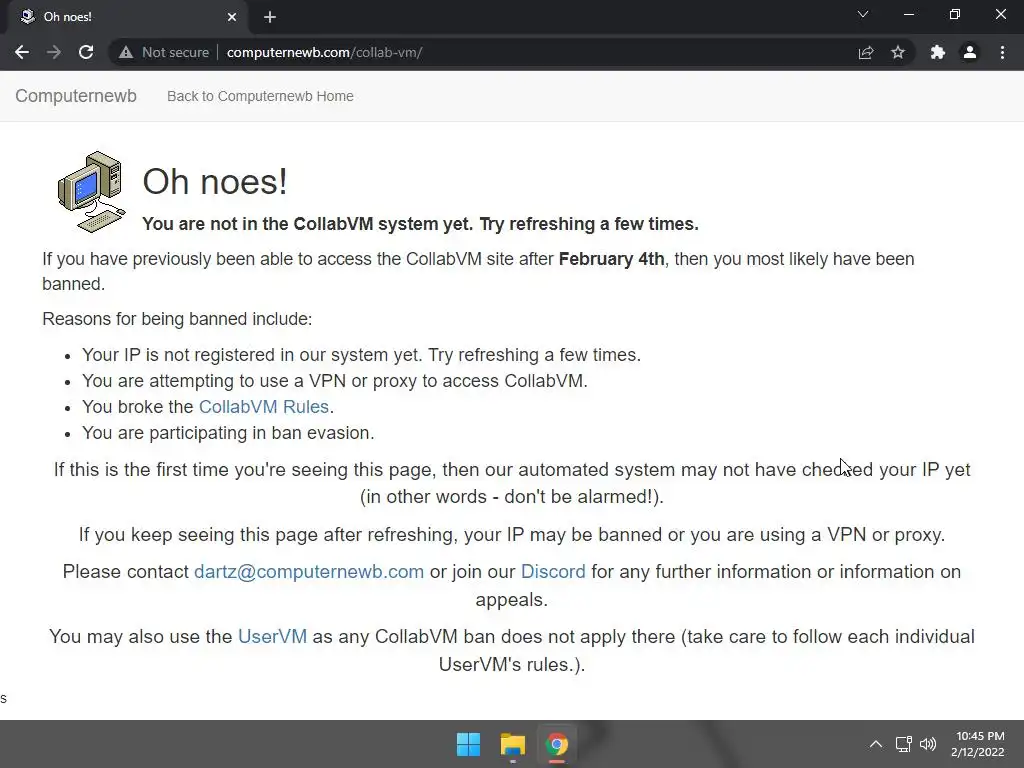
Task: Click the bold 'February 4th' text
Action: 611,259
